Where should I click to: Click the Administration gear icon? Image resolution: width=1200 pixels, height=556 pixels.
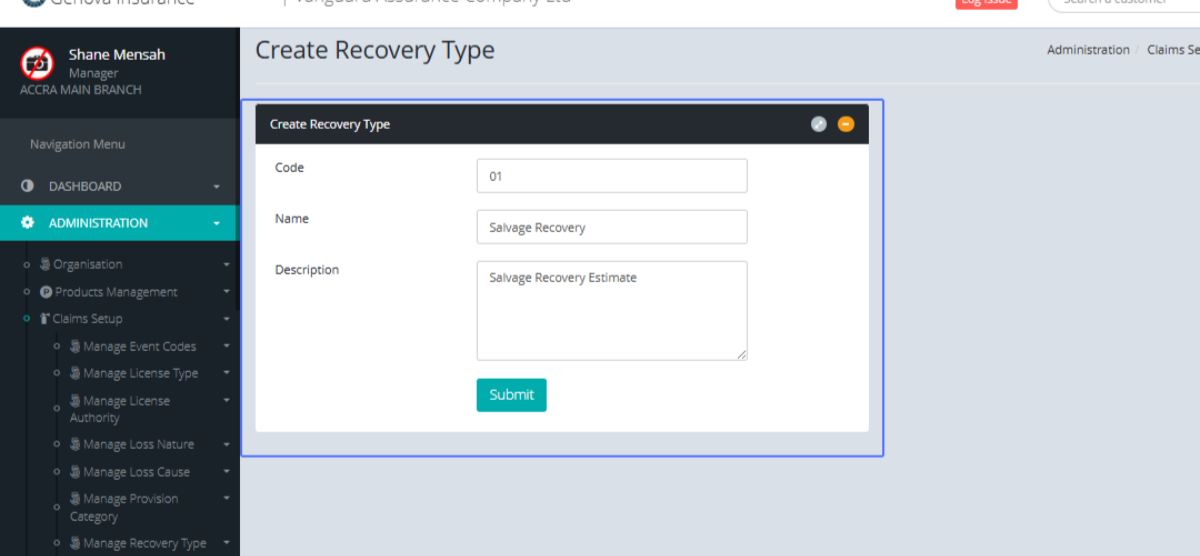coord(28,223)
